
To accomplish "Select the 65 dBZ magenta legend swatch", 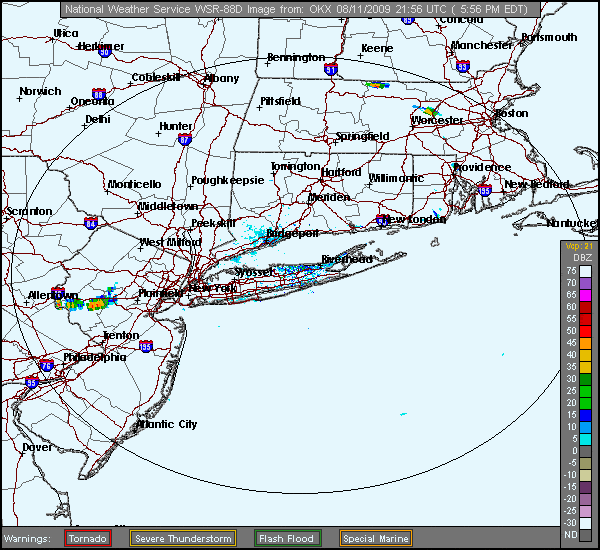I will coord(585,295).
